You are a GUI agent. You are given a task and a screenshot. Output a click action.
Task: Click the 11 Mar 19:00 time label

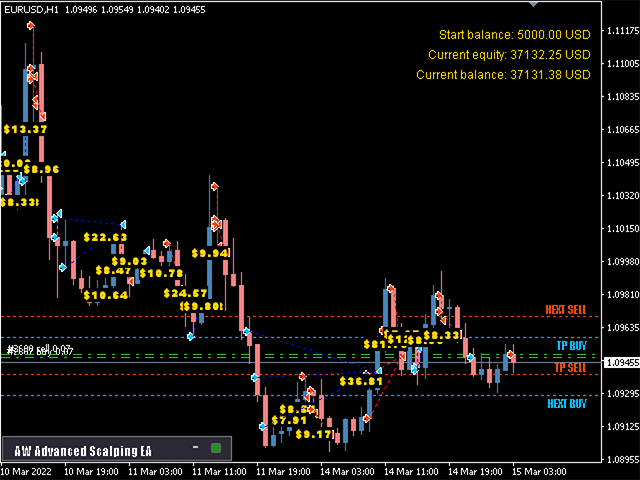click(283, 472)
